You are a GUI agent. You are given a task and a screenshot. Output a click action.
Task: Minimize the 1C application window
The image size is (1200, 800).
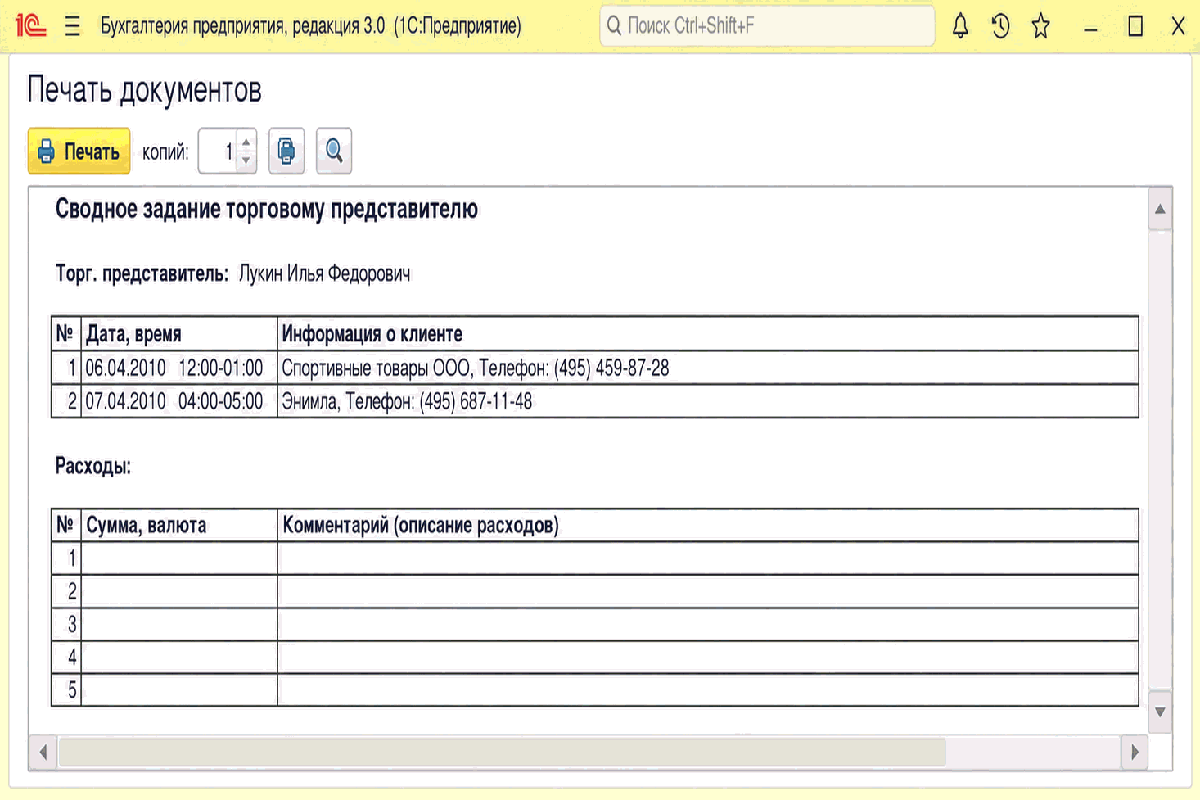[1090, 27]
